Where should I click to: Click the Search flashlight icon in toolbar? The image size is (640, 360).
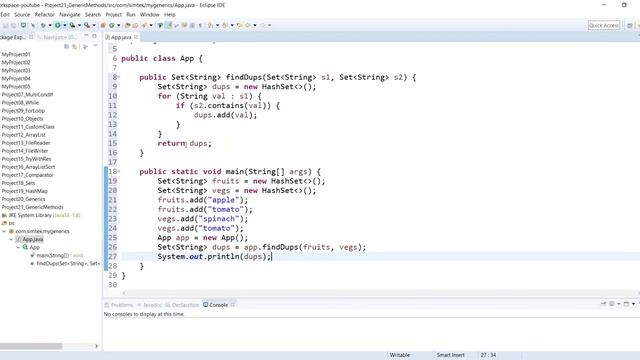click(144, 25)
